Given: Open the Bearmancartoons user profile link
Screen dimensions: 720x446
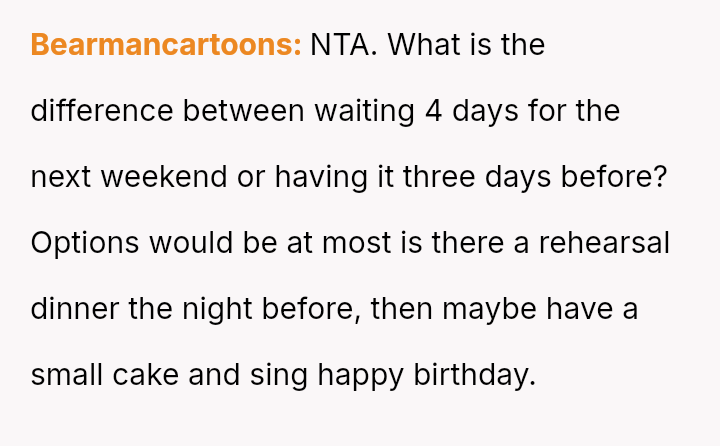Looking at the screenshot, I should tap(165, 45).
